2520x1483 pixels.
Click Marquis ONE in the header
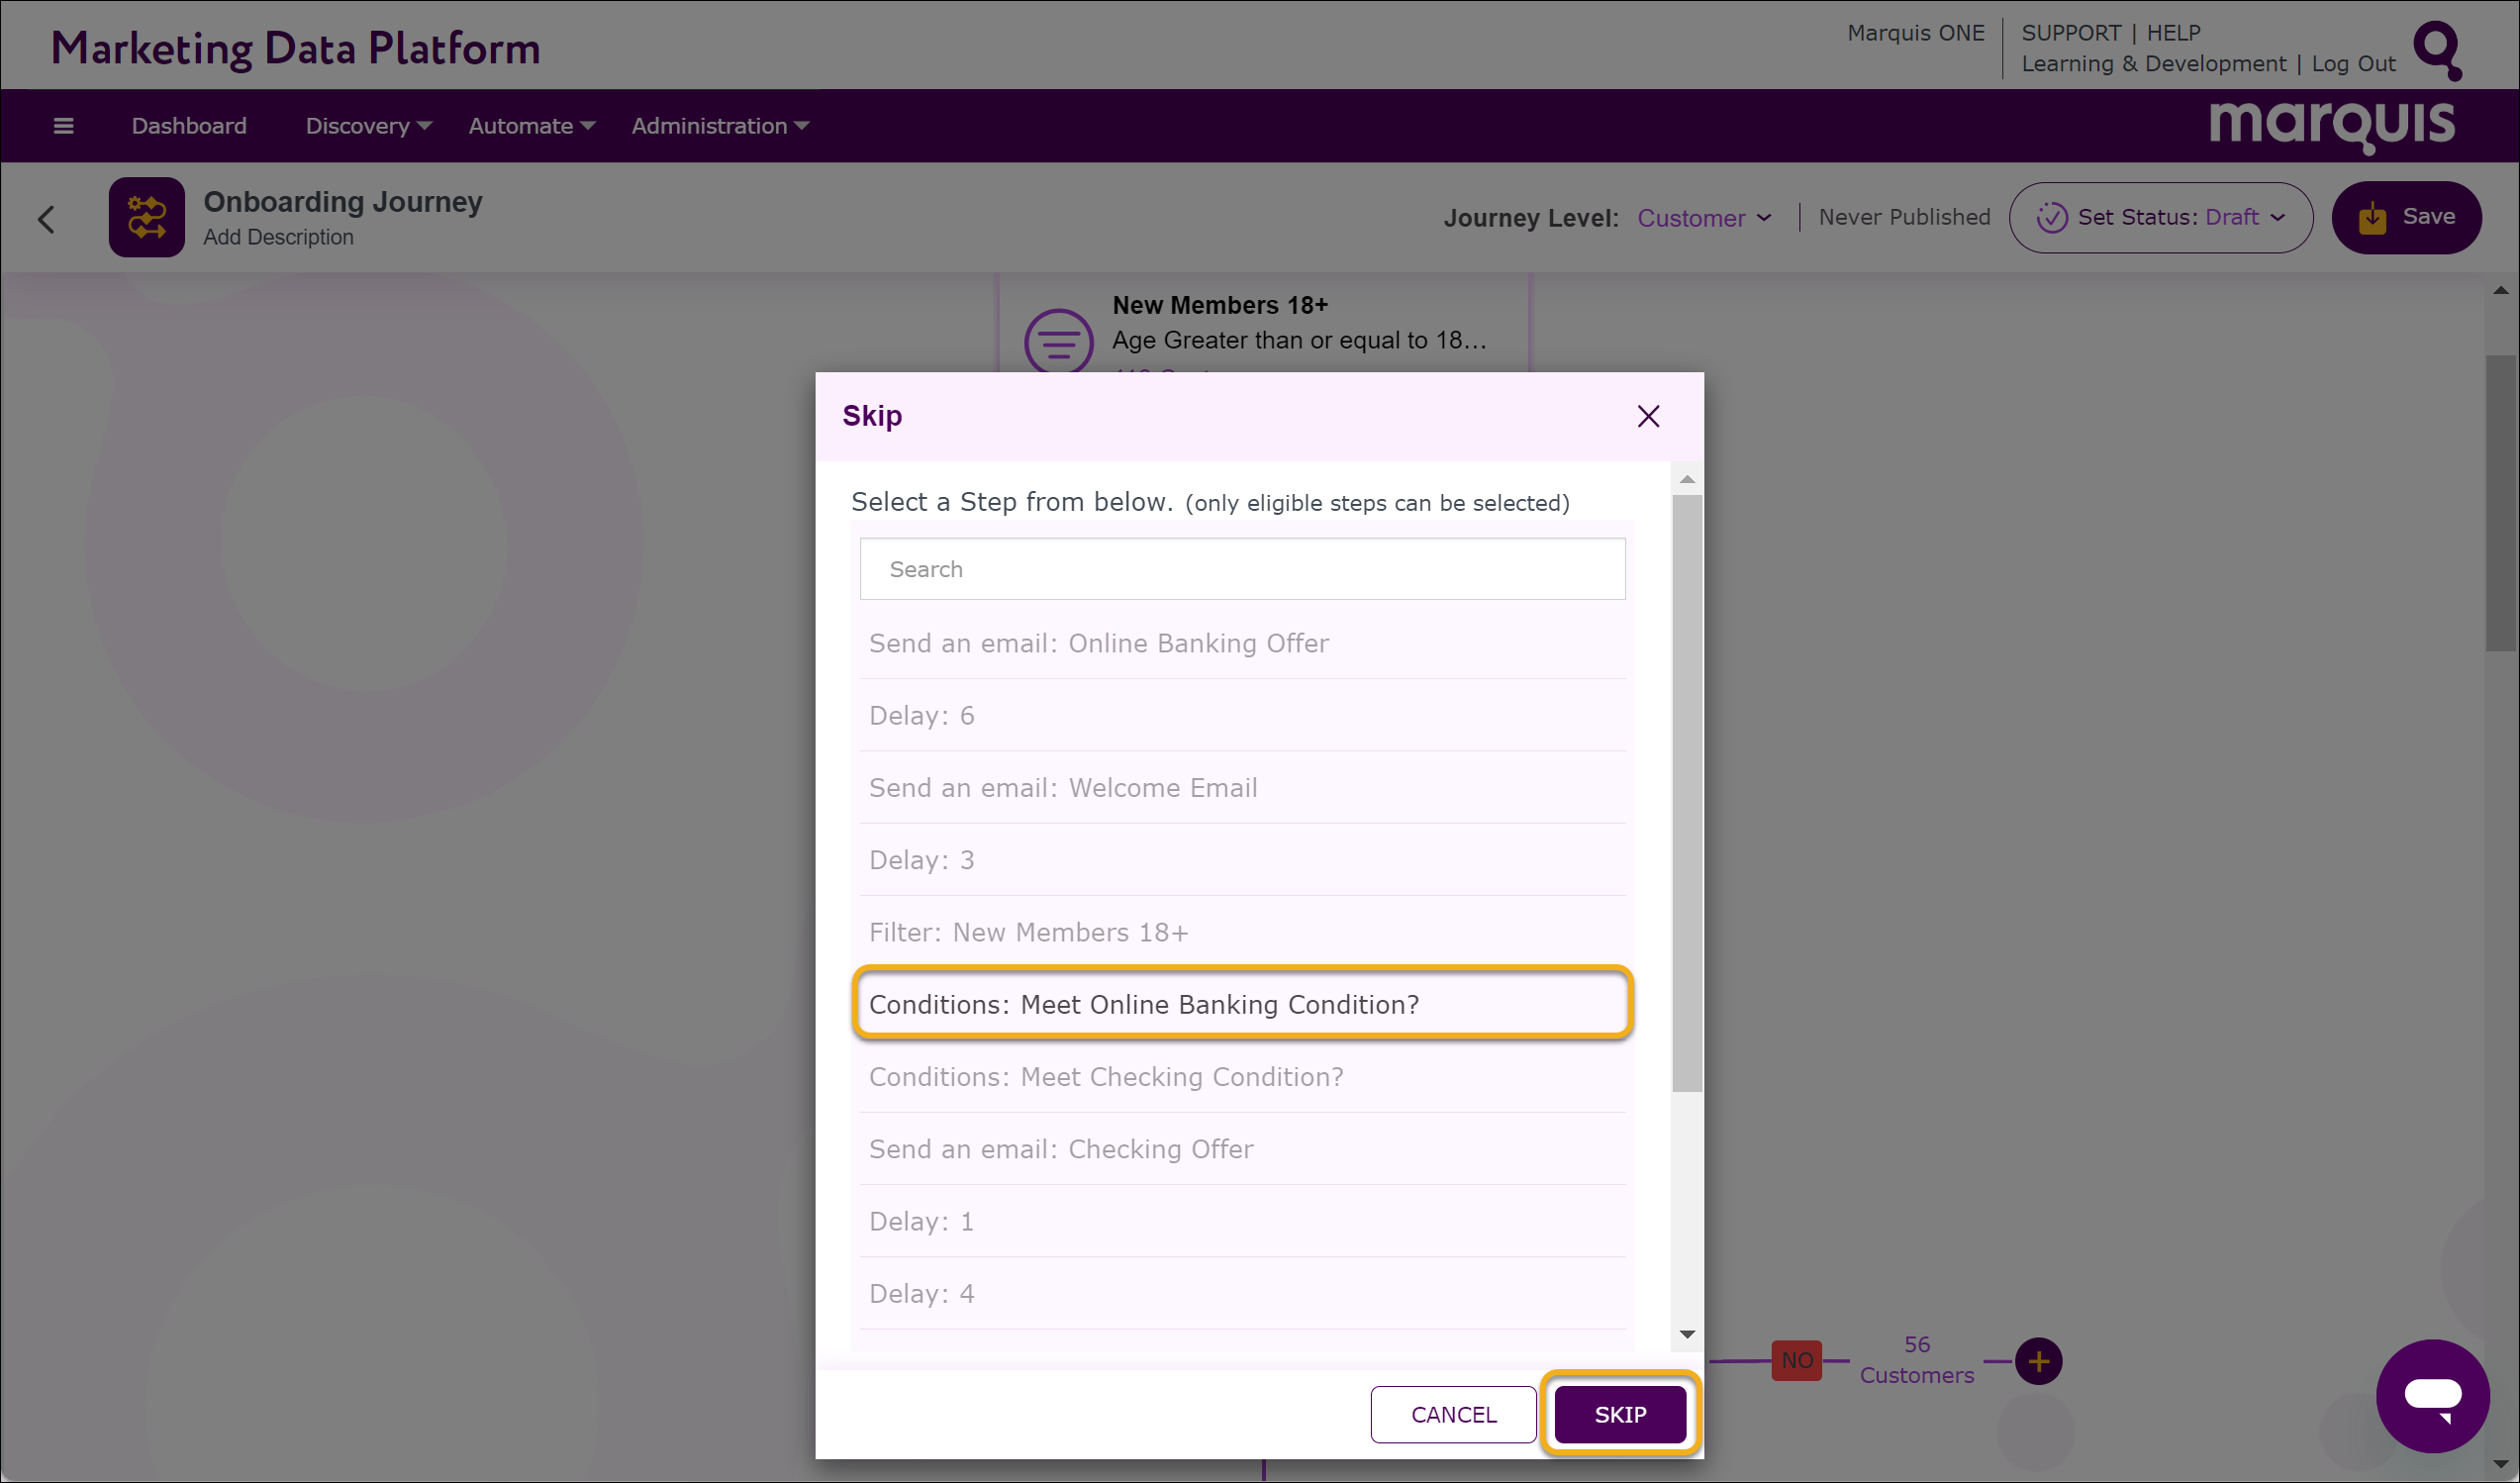tap(1916, 33)
